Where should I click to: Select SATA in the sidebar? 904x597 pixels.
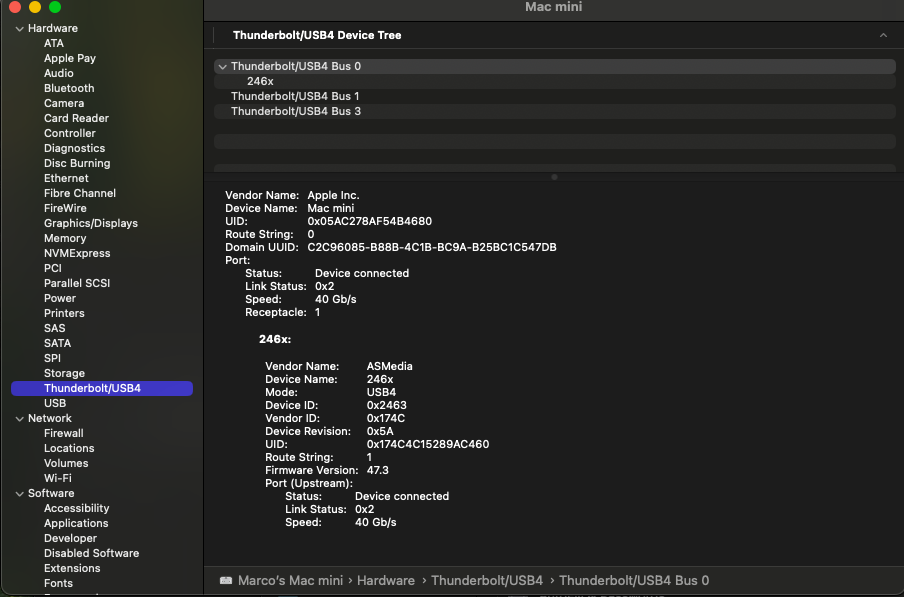tap(58, 343)
